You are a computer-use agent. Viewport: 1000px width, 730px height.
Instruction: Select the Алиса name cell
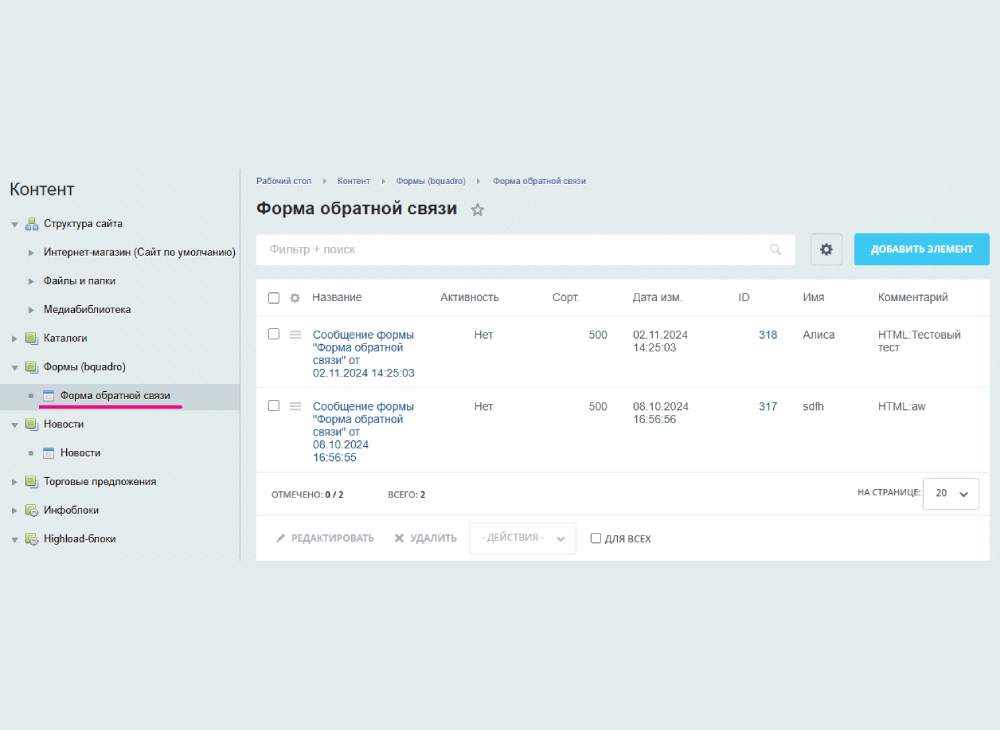click(818, 335)
